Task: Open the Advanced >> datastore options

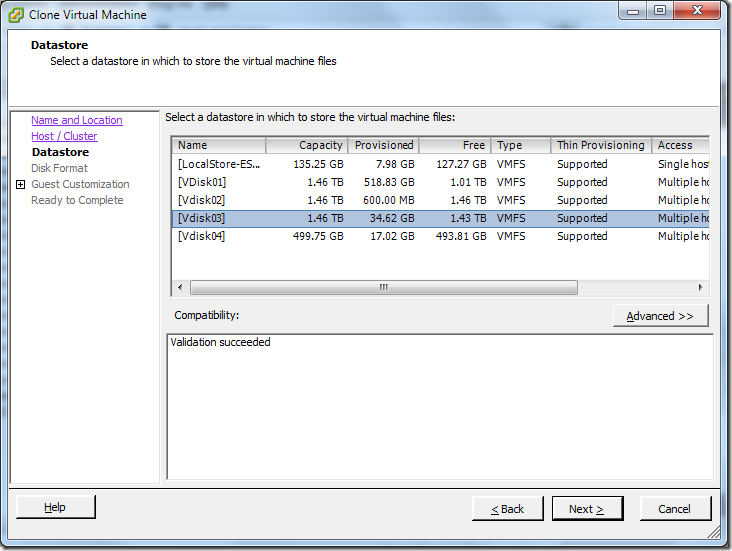Action: (x=660, y=316)
